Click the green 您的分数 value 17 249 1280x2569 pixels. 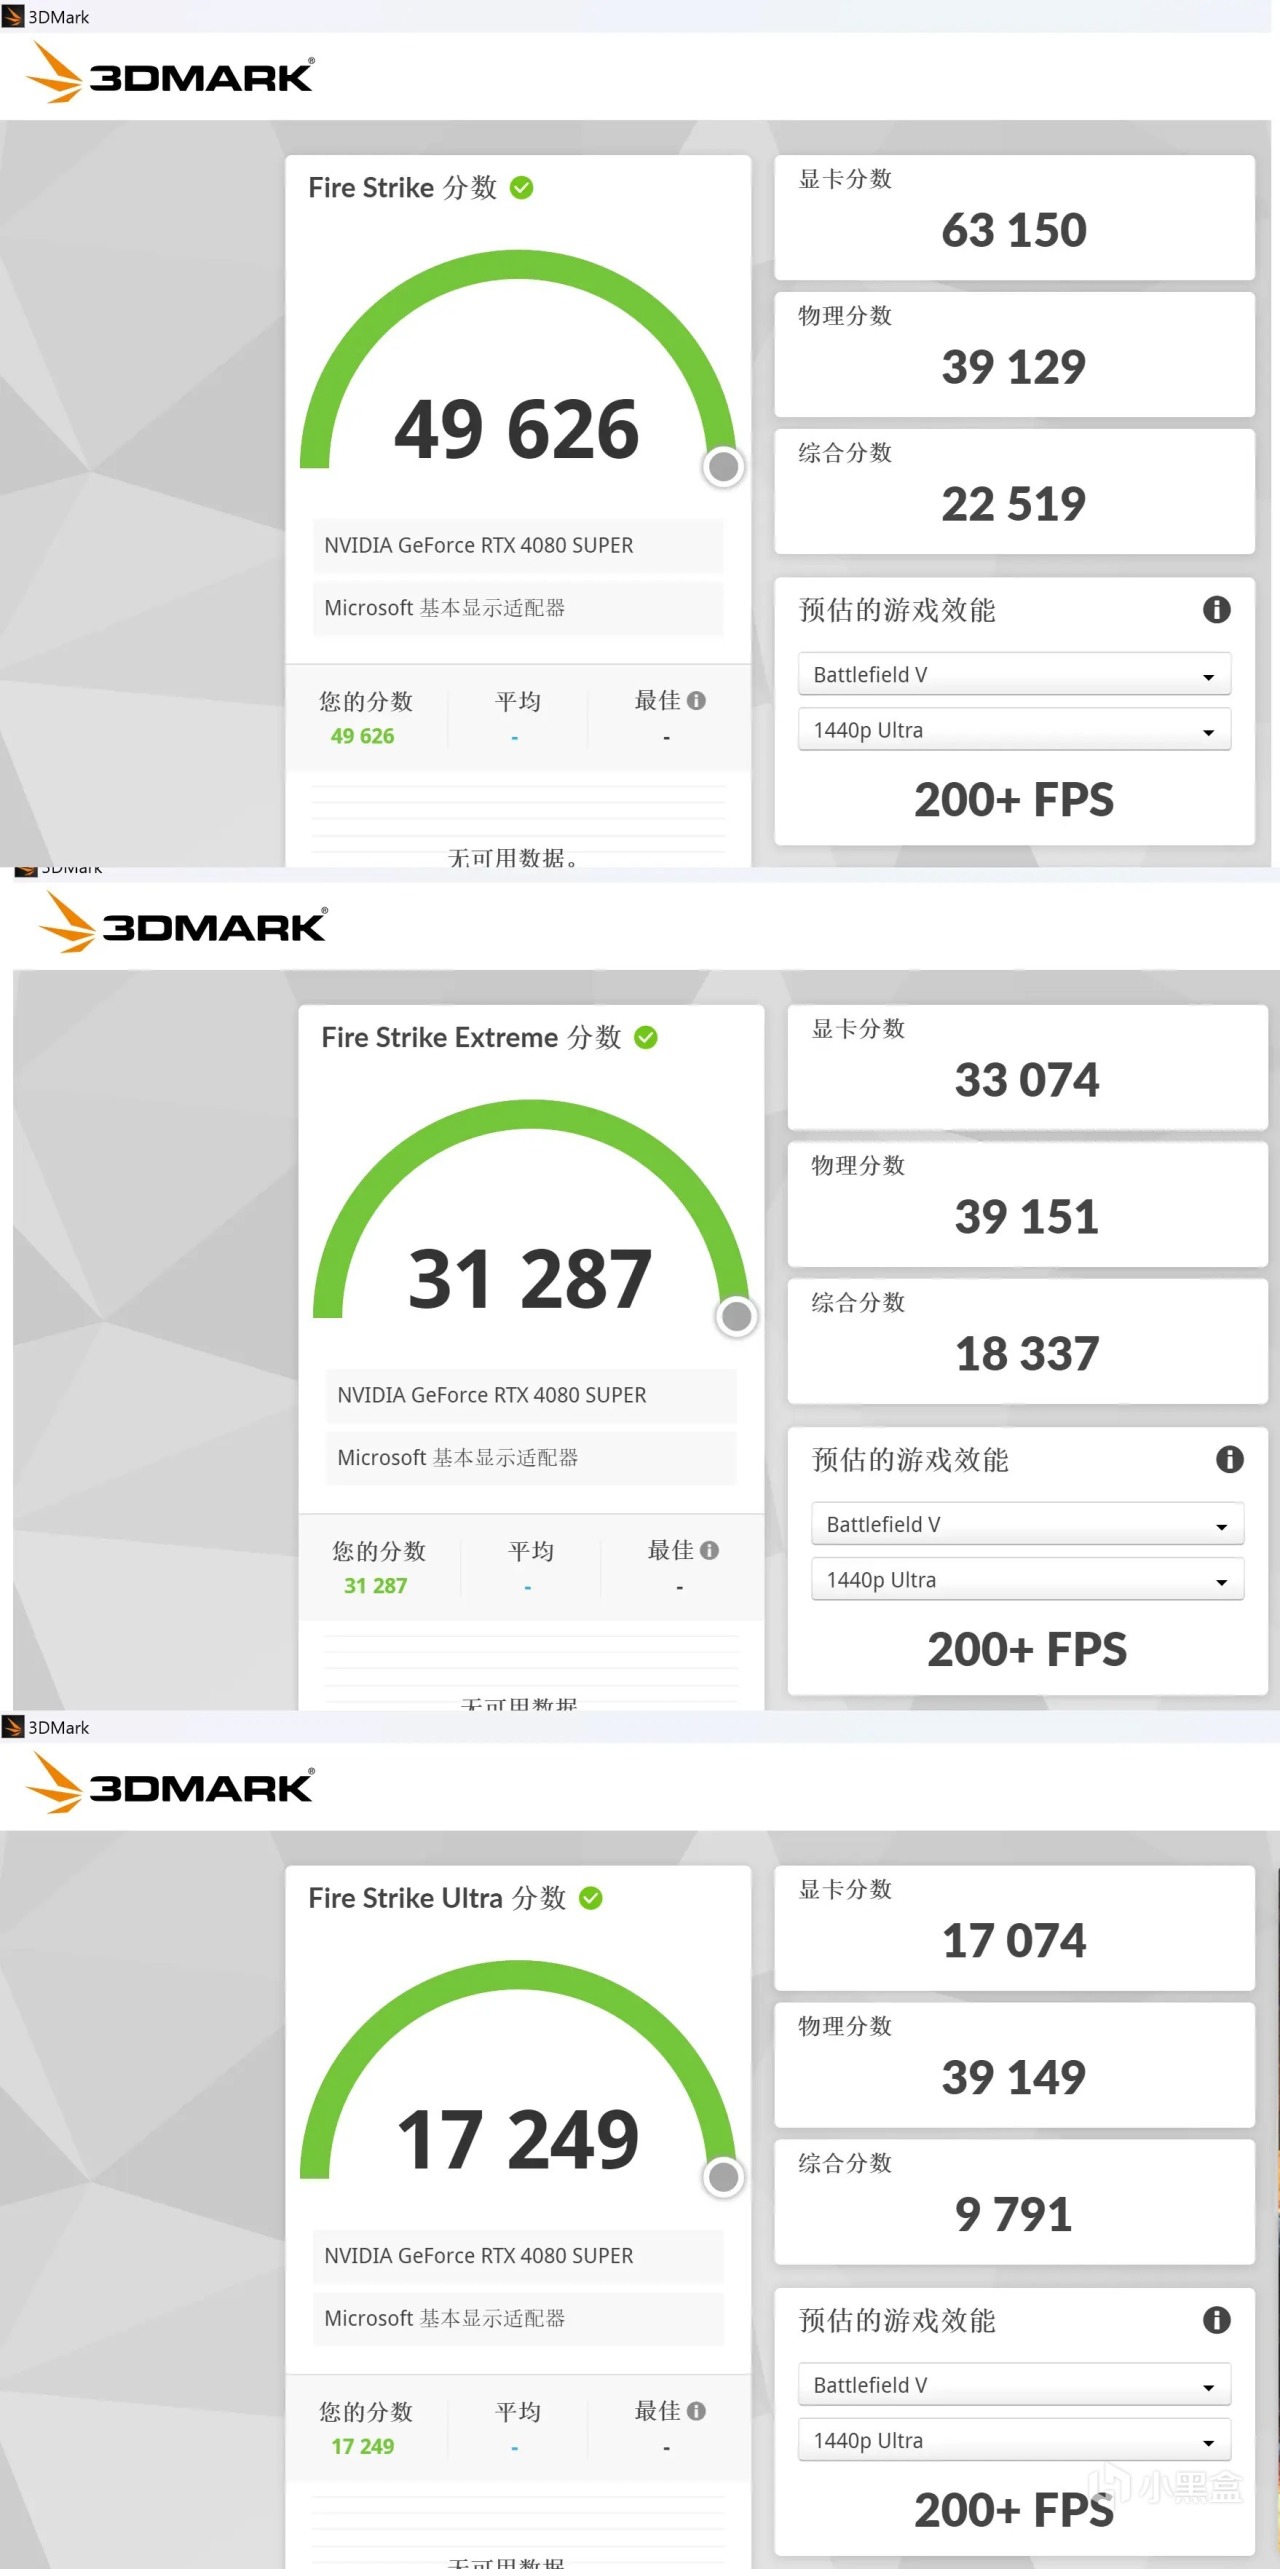(x=362, y=2447)
